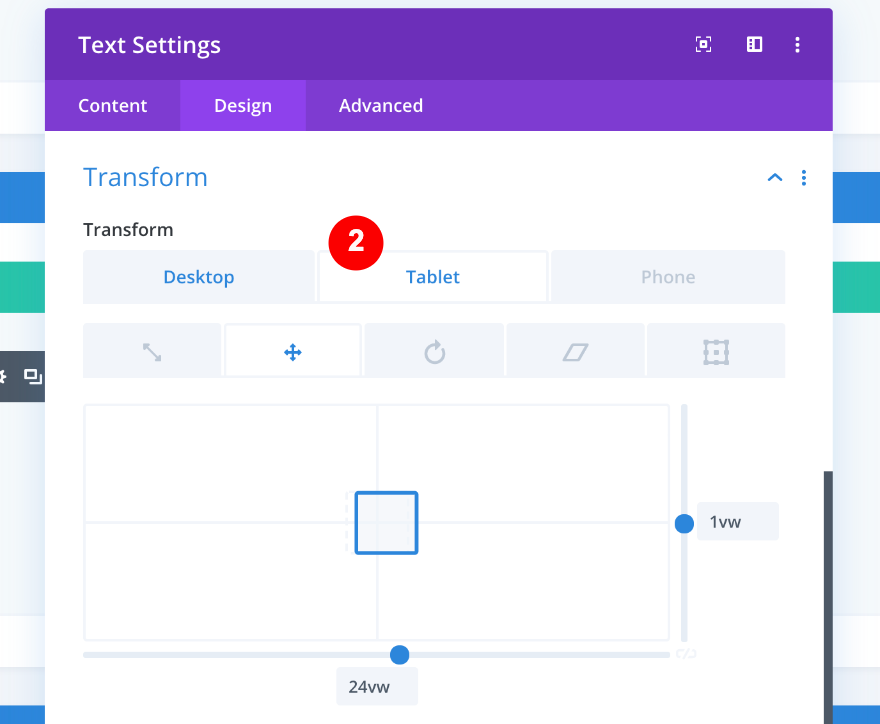Select the Desktop responsive view
The height and width of the screenshot is (724, 880).
click(x=198, y=276)
